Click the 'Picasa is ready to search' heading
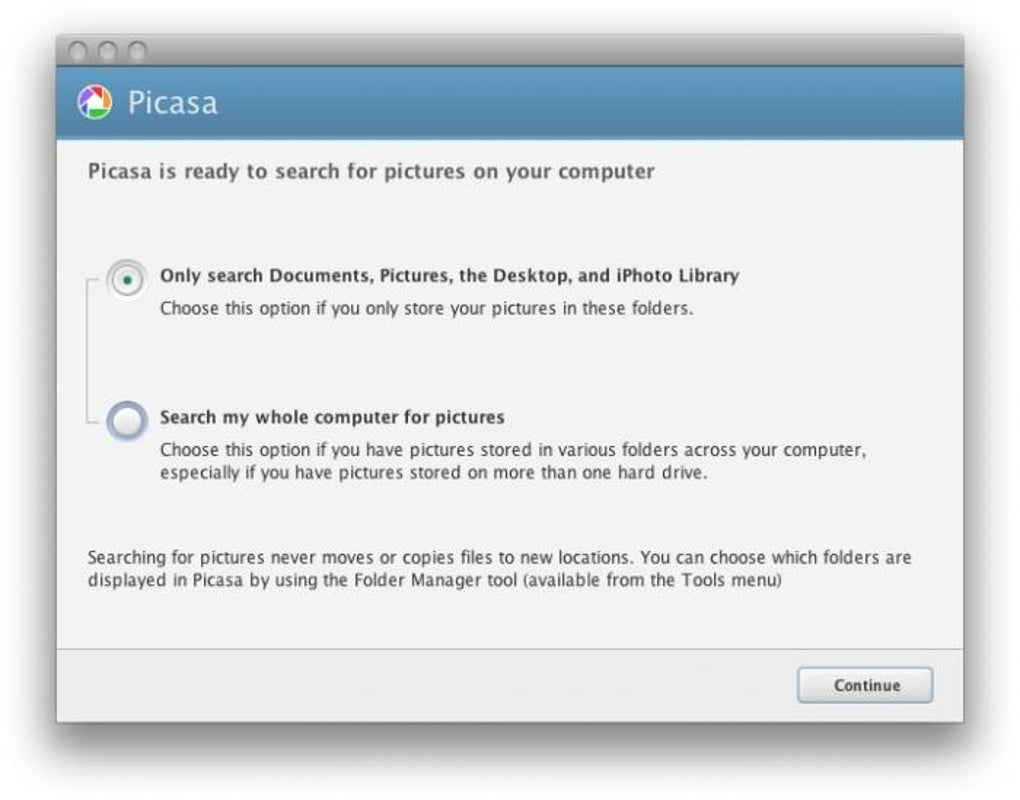The width and height of the screenshot is (1020, 800). pyautogui.click(x=371, y=171)
